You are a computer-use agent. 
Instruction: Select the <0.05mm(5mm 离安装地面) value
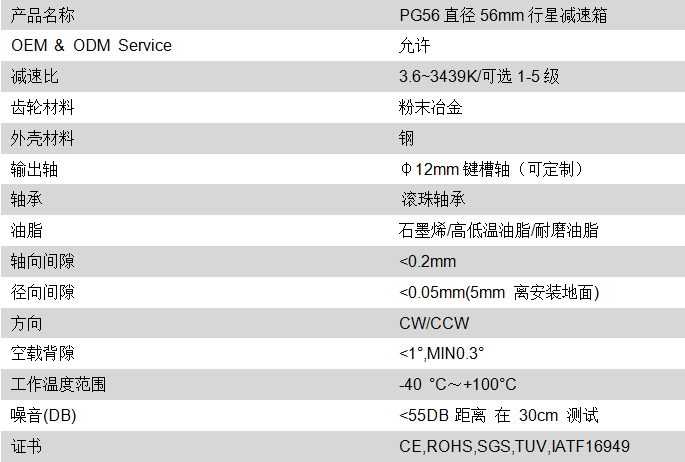[x=498, y=293]
